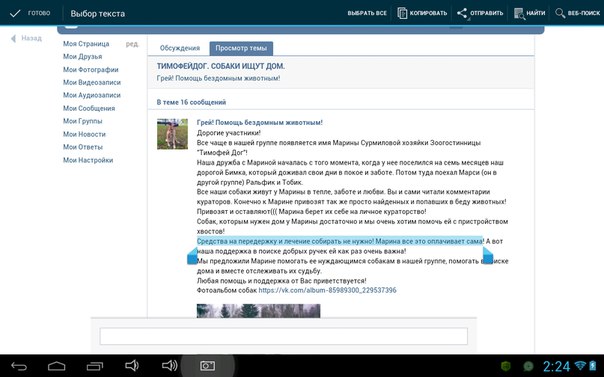Image resolution: width=604 pixels, height=377 pixels.
Task: Tap the 2:24 clock
Action: tap(556, 366)
